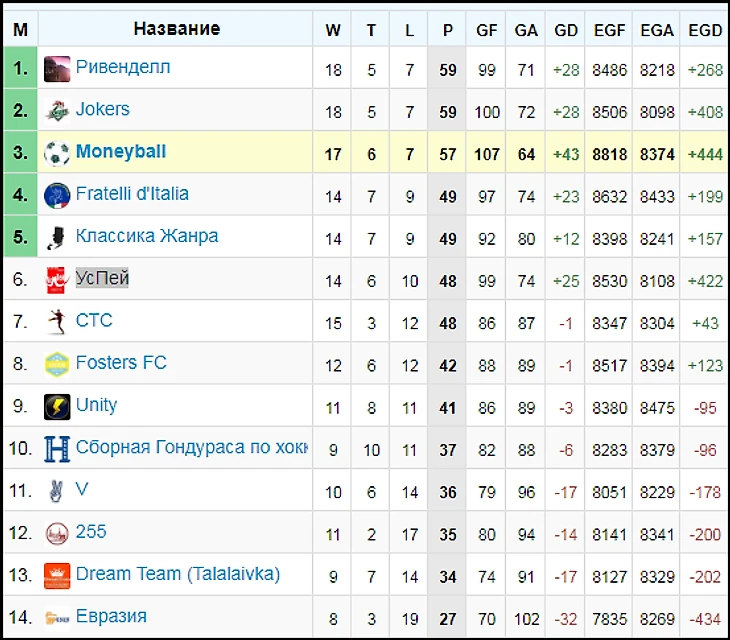Click the Fosters FC team logo
The height and width of the screenshot is (640, 730).
tap(57, 364)
